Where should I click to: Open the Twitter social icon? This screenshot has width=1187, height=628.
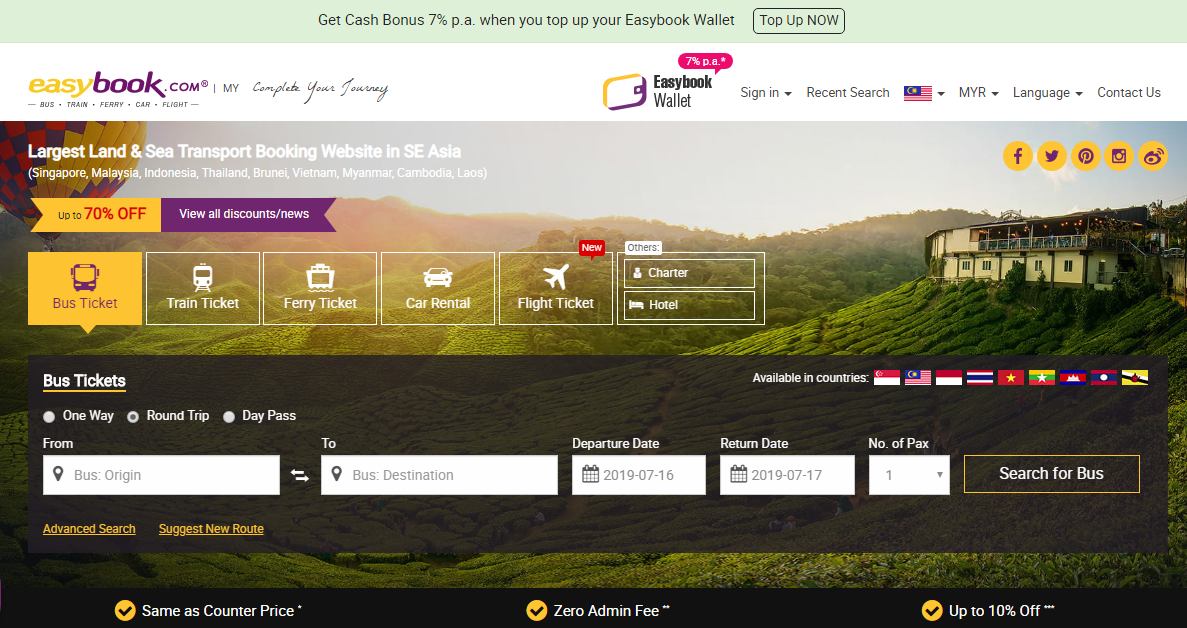click(x=1051, y=157)
